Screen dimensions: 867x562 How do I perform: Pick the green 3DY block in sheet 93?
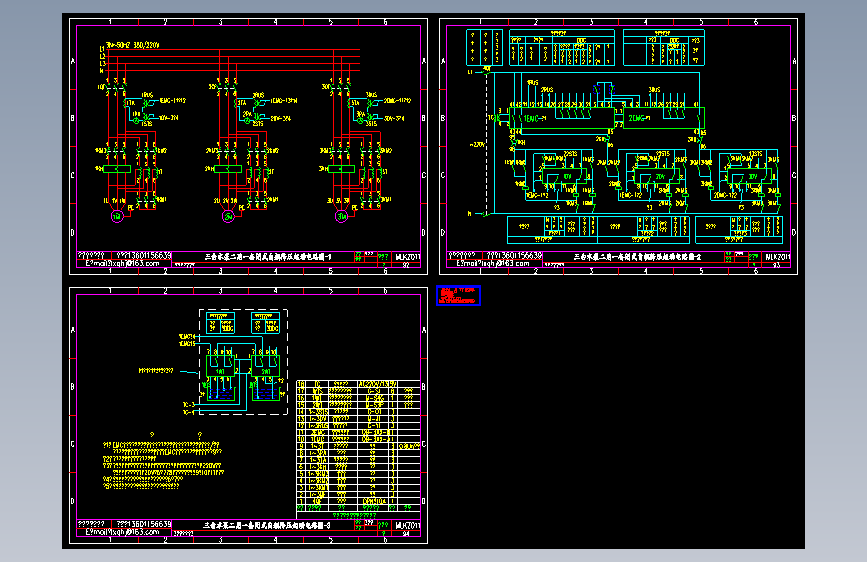coord(749,177)
